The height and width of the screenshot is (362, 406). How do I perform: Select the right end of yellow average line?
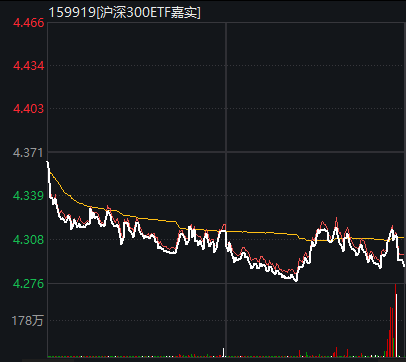click(x=403, y=237)
